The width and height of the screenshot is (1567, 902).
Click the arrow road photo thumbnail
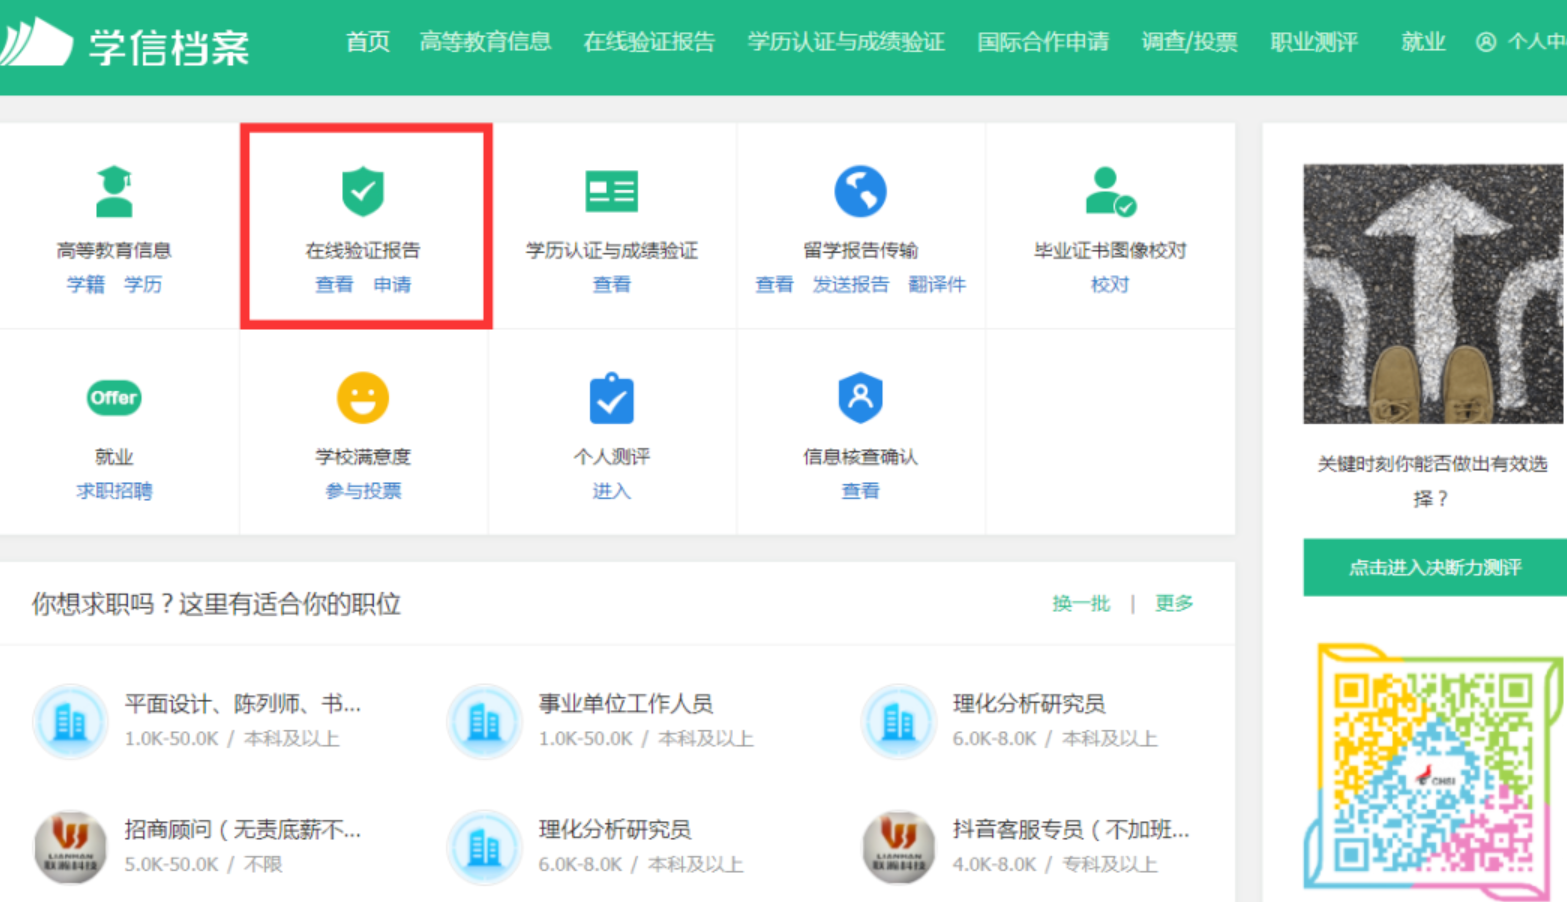click(1433, 294)
